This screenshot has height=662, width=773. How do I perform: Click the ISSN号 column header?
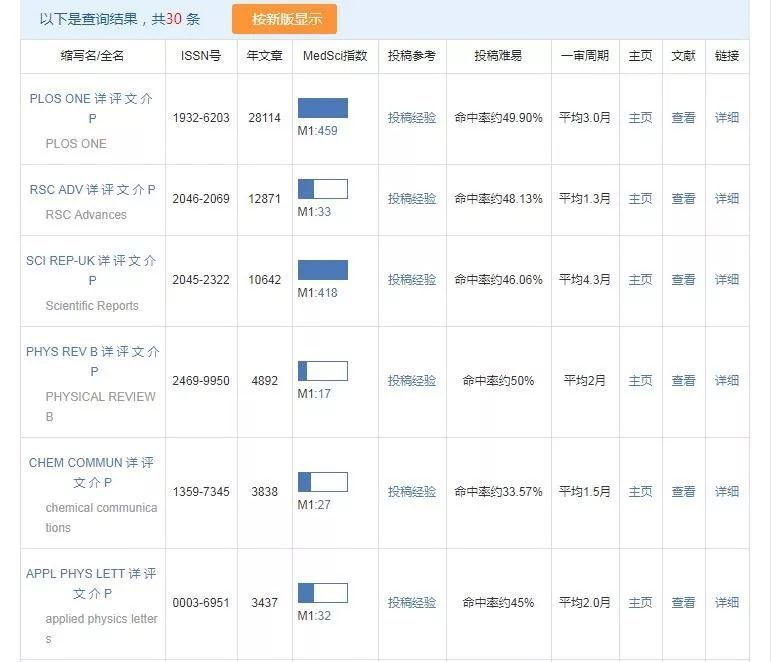(x=201, y=56)
